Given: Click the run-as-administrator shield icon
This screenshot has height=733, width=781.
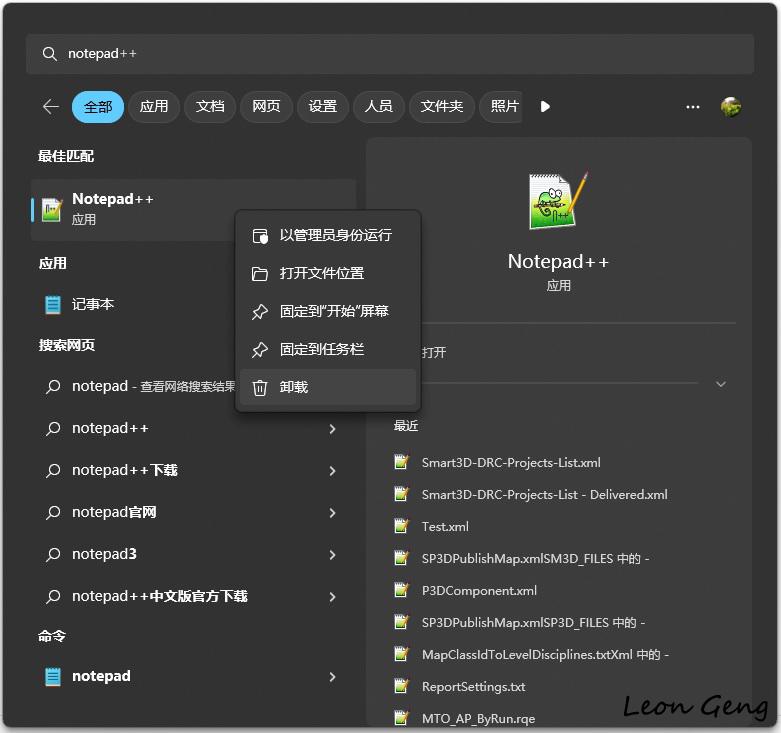Looking at the screenshot, I should [x=260, y=236].
